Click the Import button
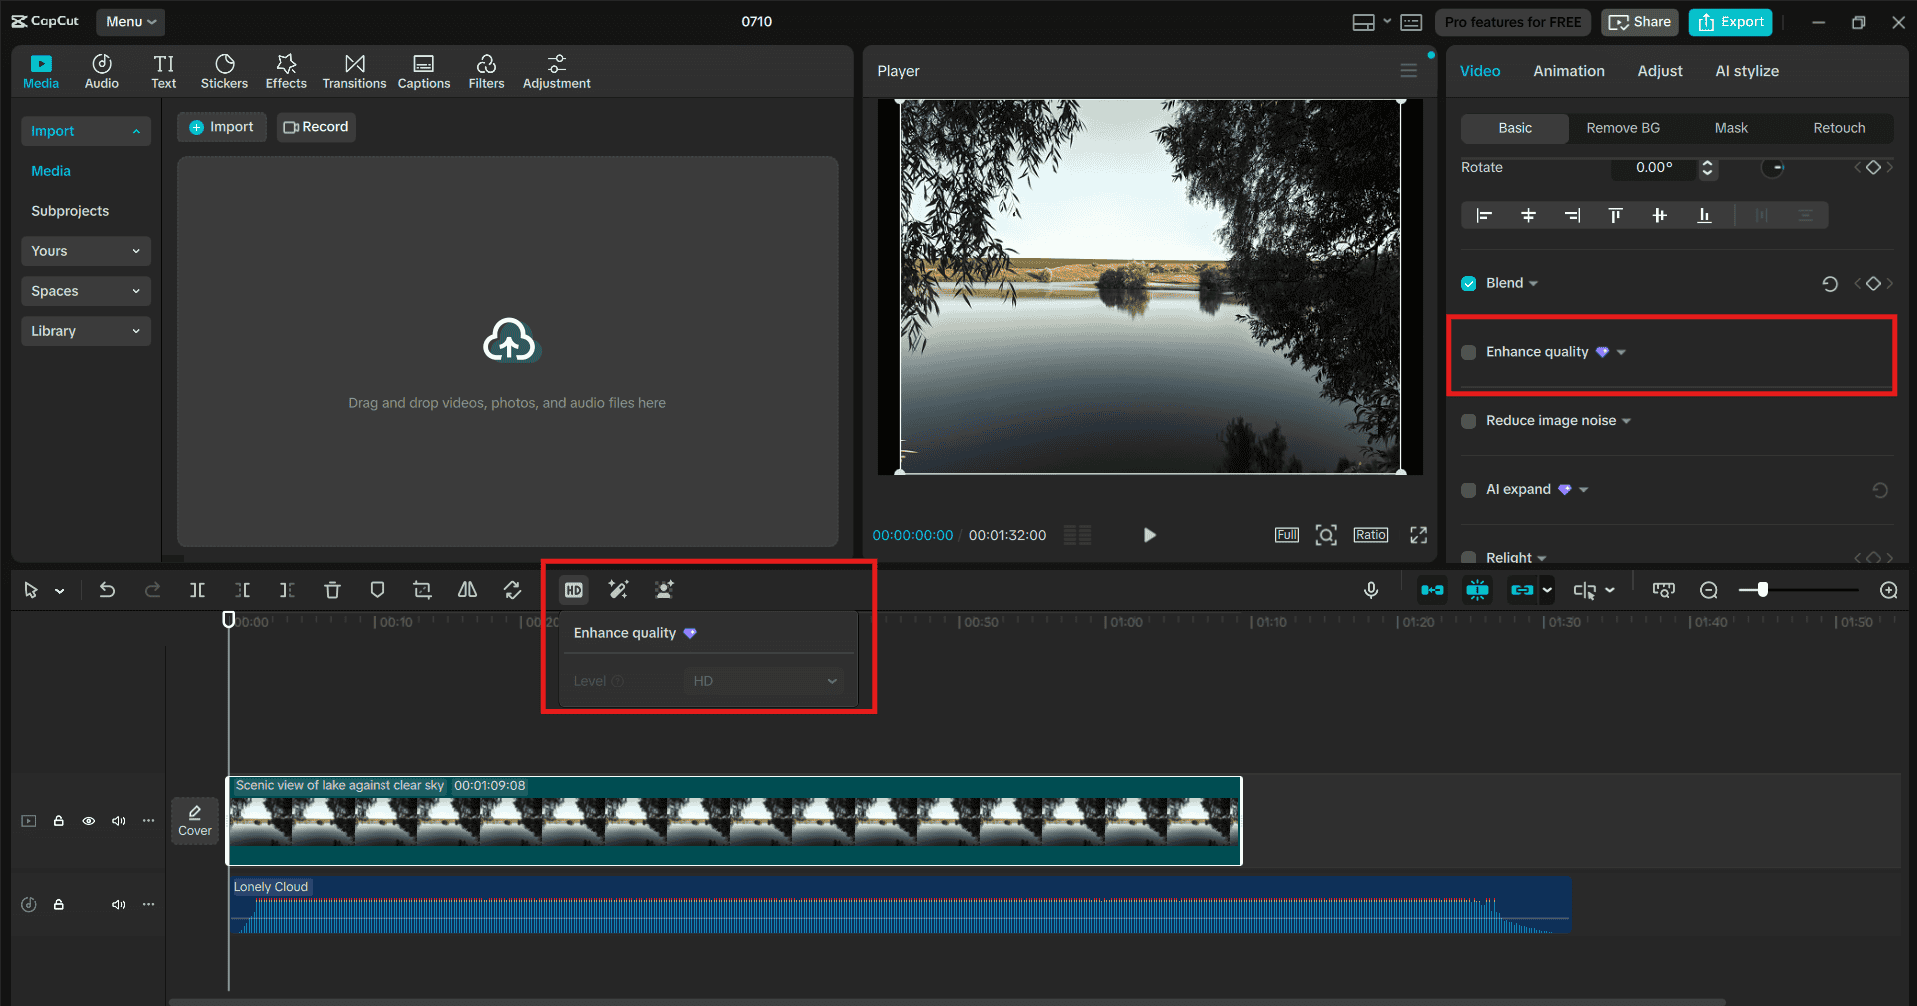The width and height of the screenshot is (1917, 1006). (222, 127)
